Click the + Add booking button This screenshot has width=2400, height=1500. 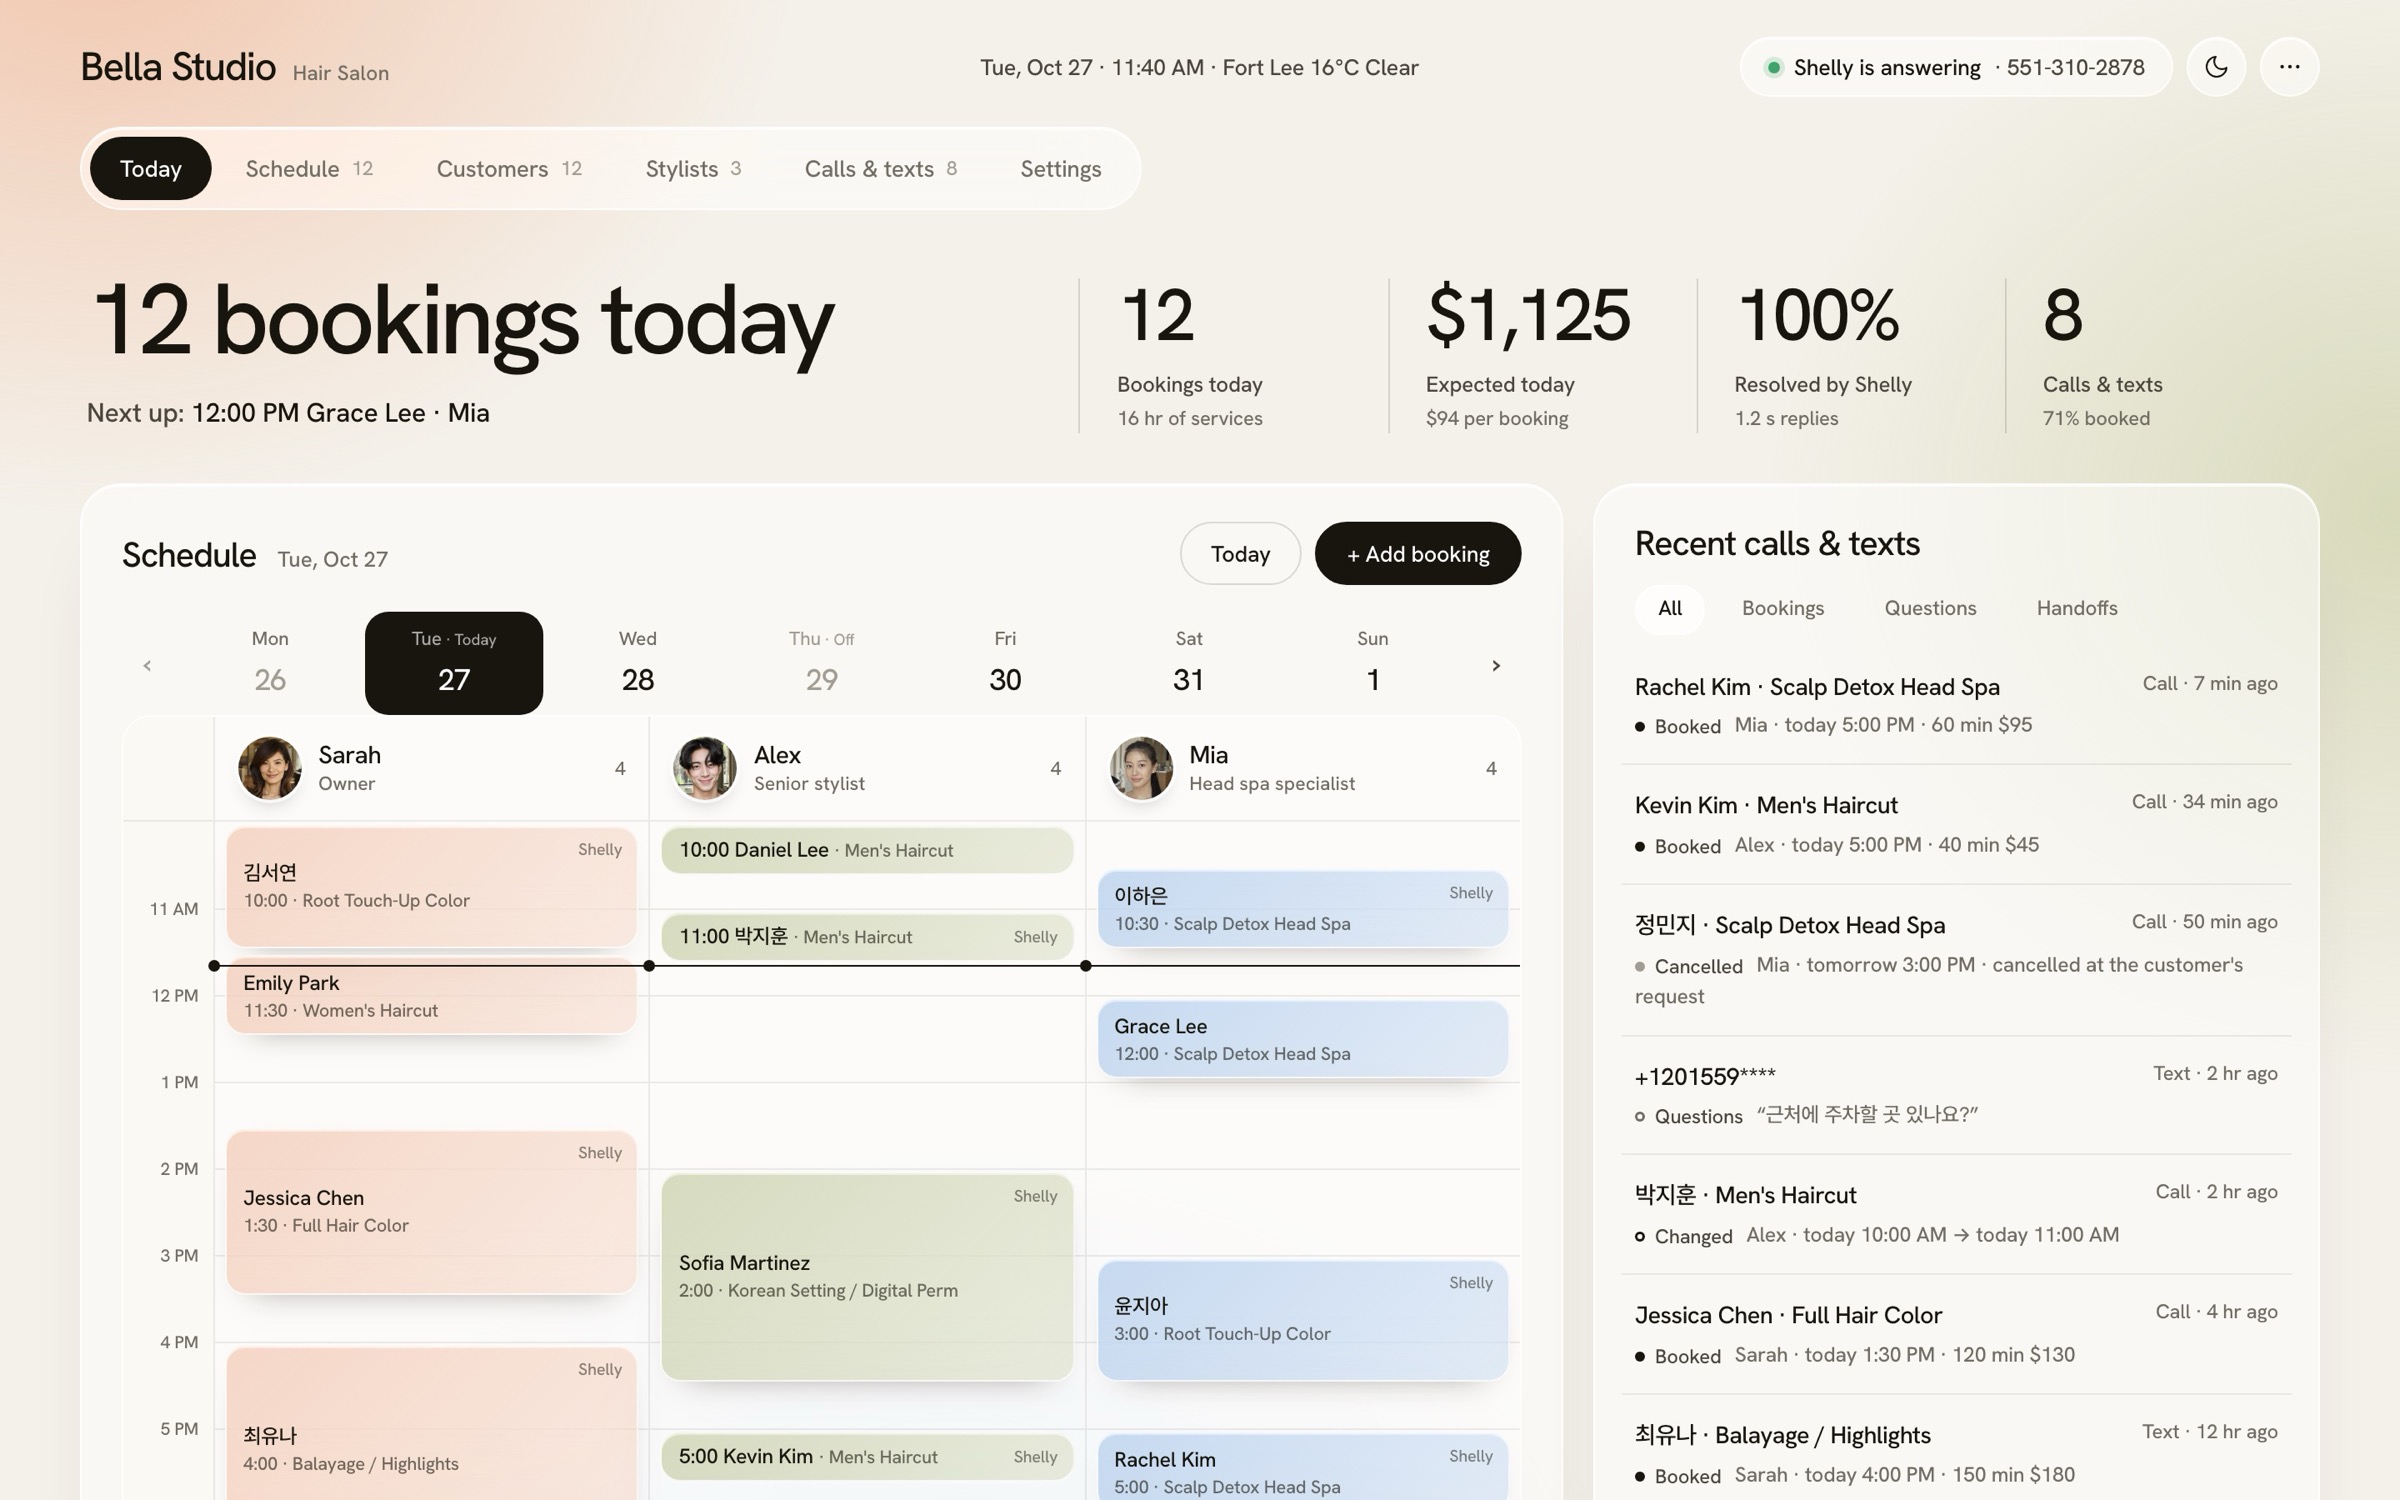point(1418,553)
